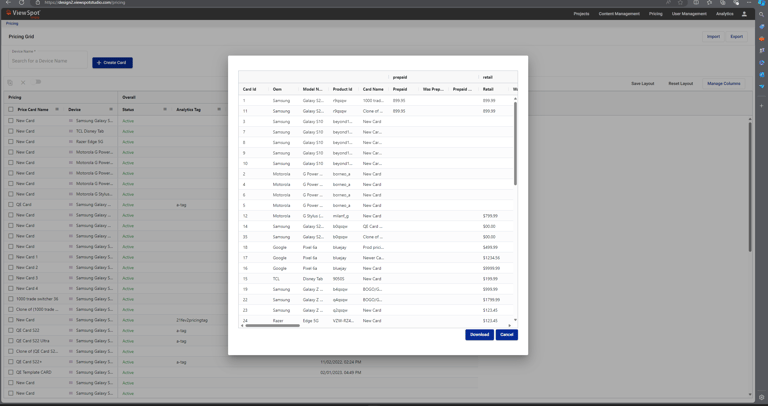
Task: Click the sidebar add plus icon
Action: coord(762,106)
